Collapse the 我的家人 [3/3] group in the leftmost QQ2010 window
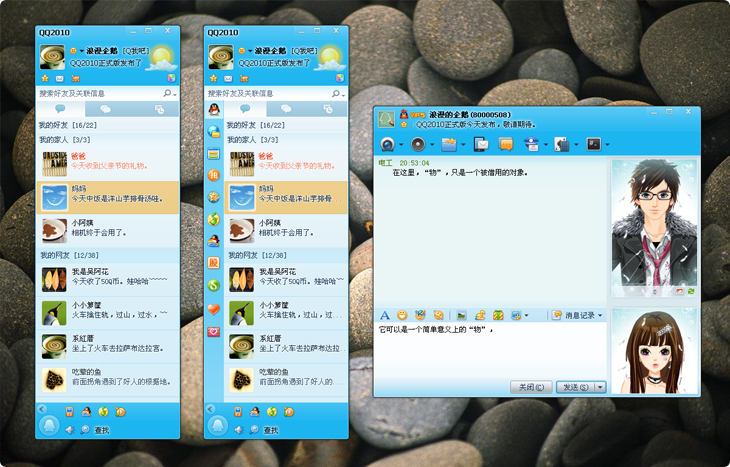 pos(108,140)
